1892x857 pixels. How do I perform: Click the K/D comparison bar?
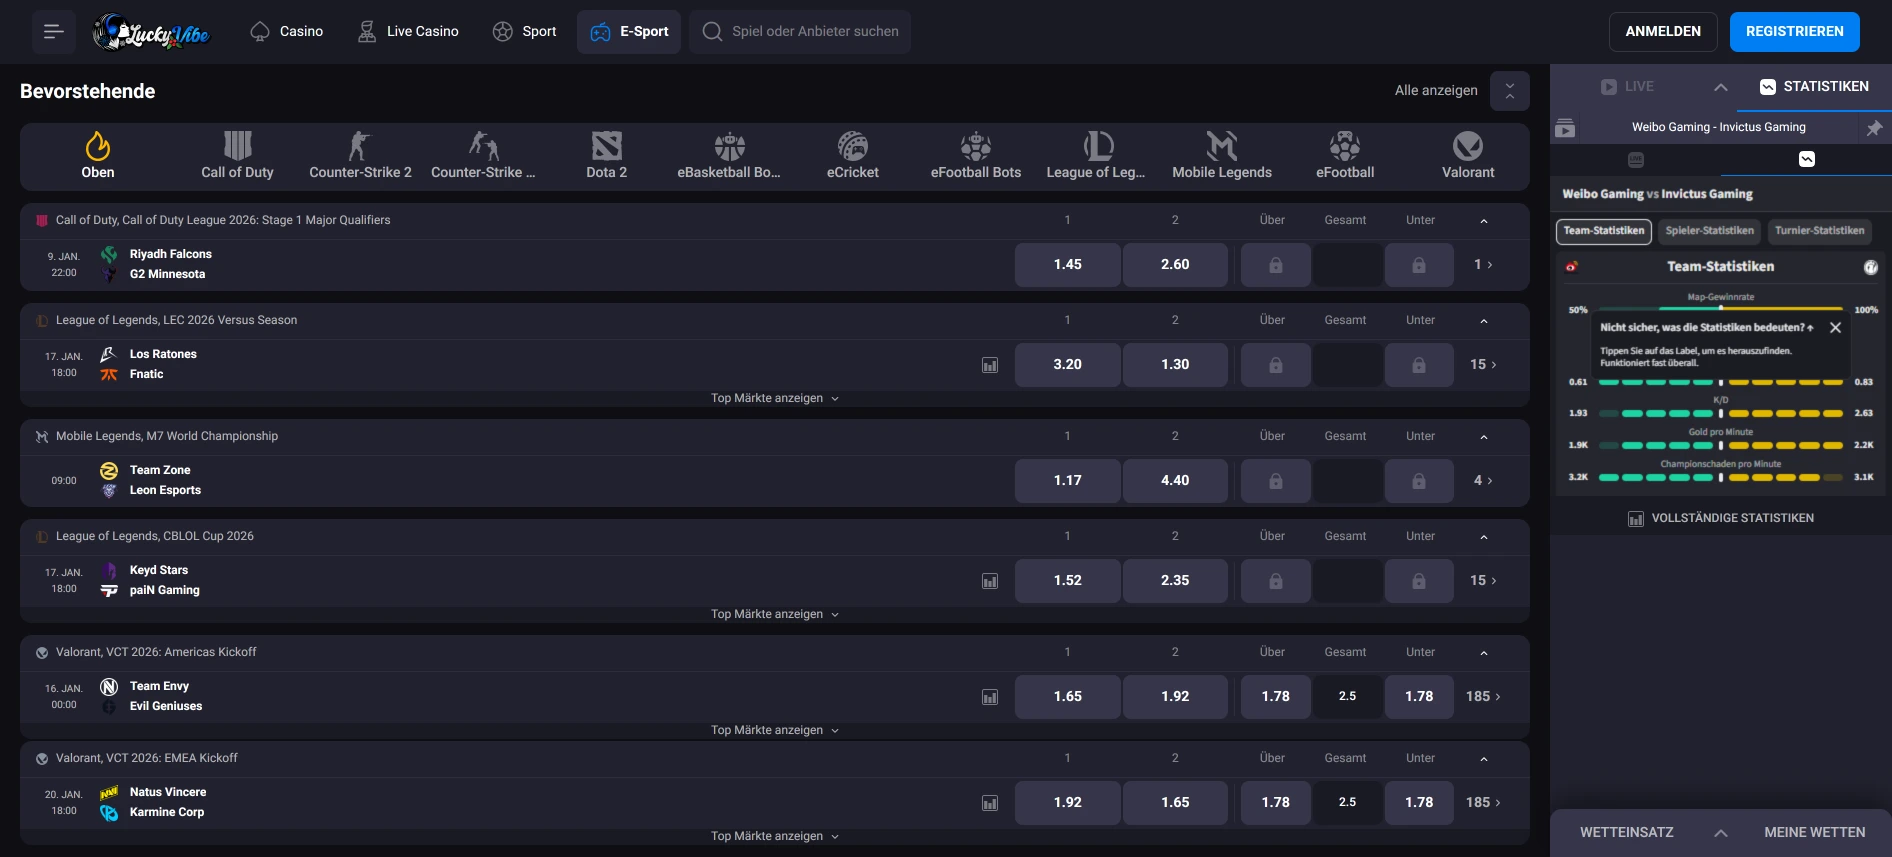click(1720, 413)
